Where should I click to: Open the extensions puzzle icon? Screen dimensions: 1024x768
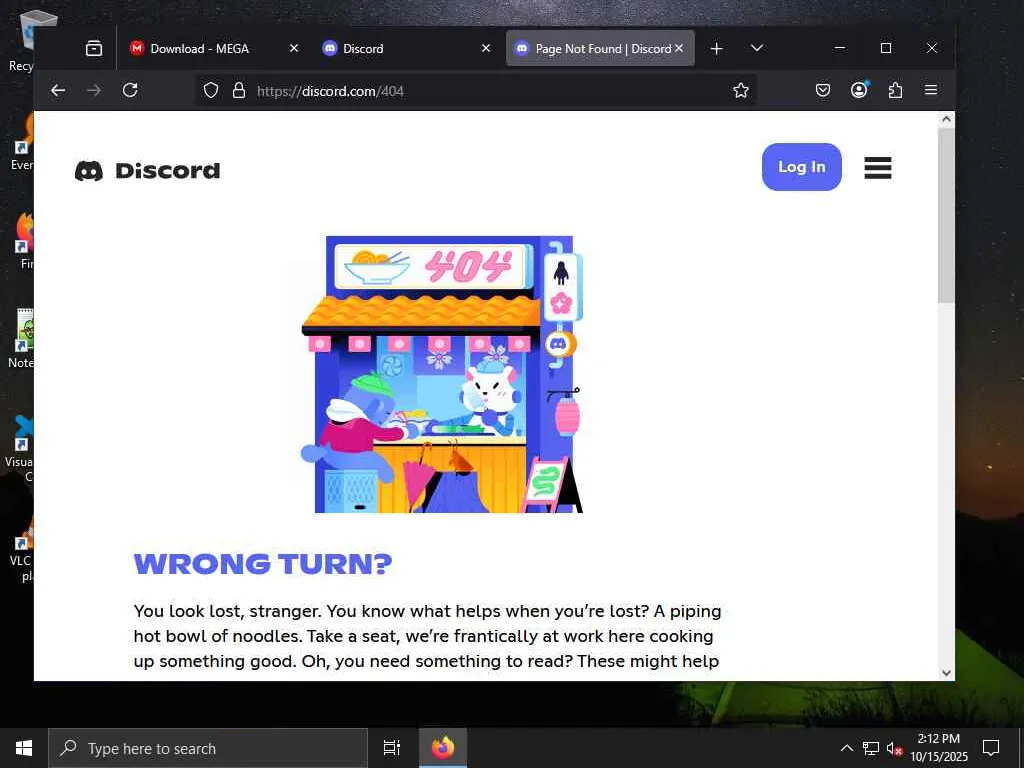895,90
